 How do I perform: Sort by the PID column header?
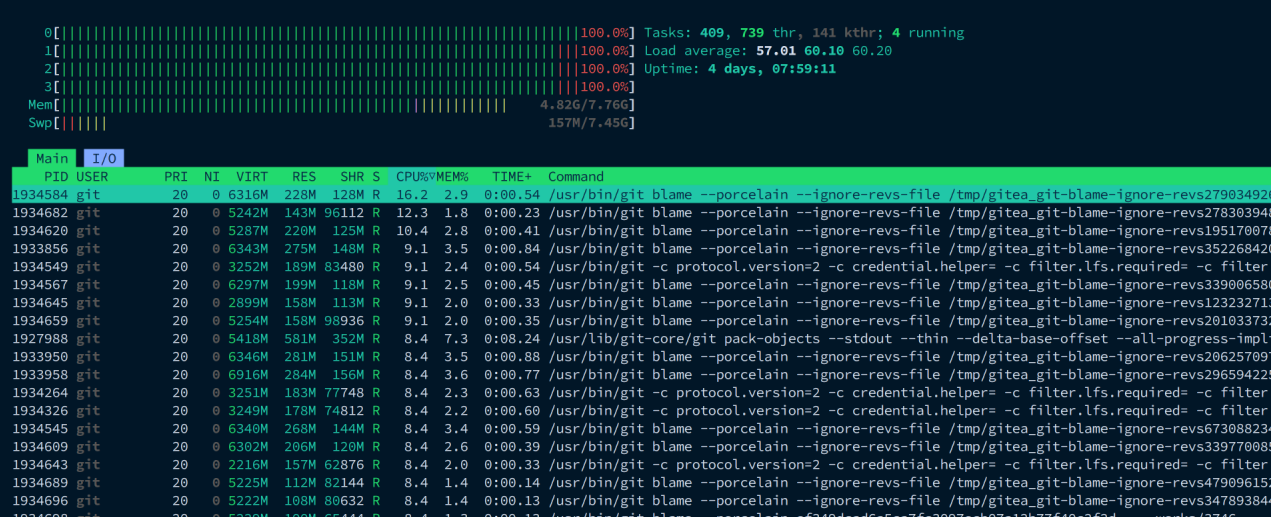click(56, 176)
